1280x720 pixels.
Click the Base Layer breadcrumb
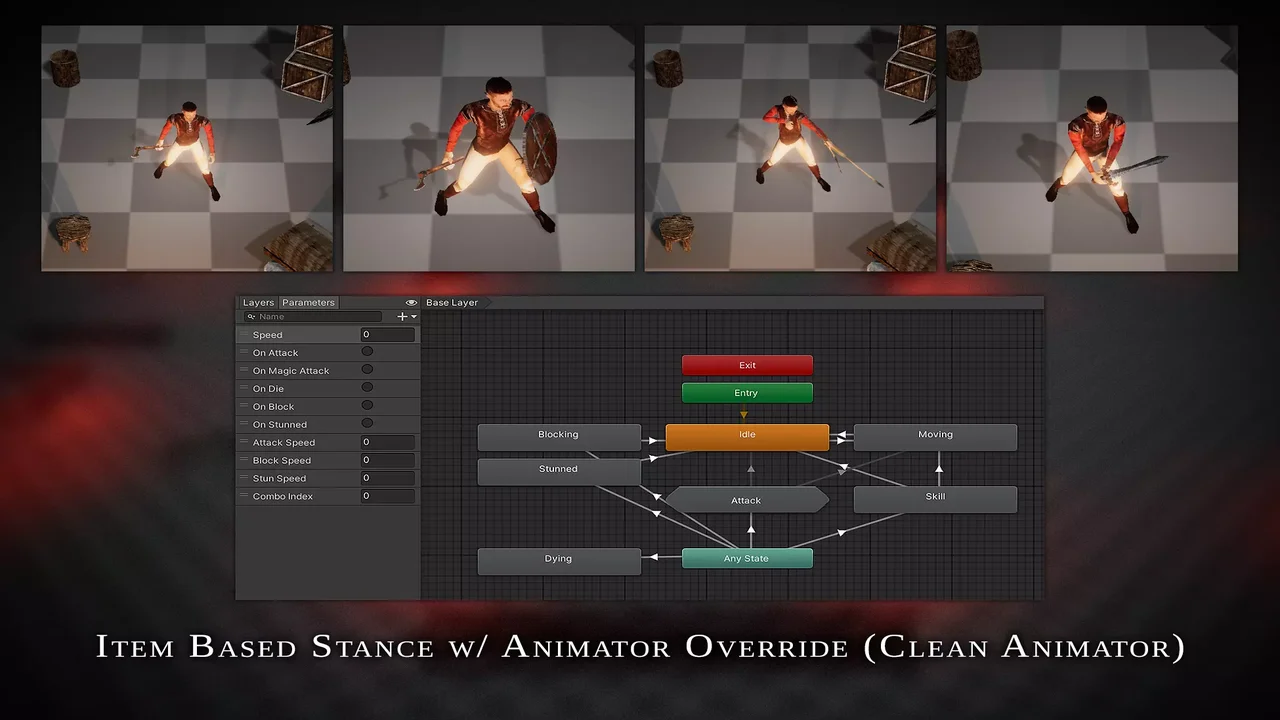tap(452, 302)
